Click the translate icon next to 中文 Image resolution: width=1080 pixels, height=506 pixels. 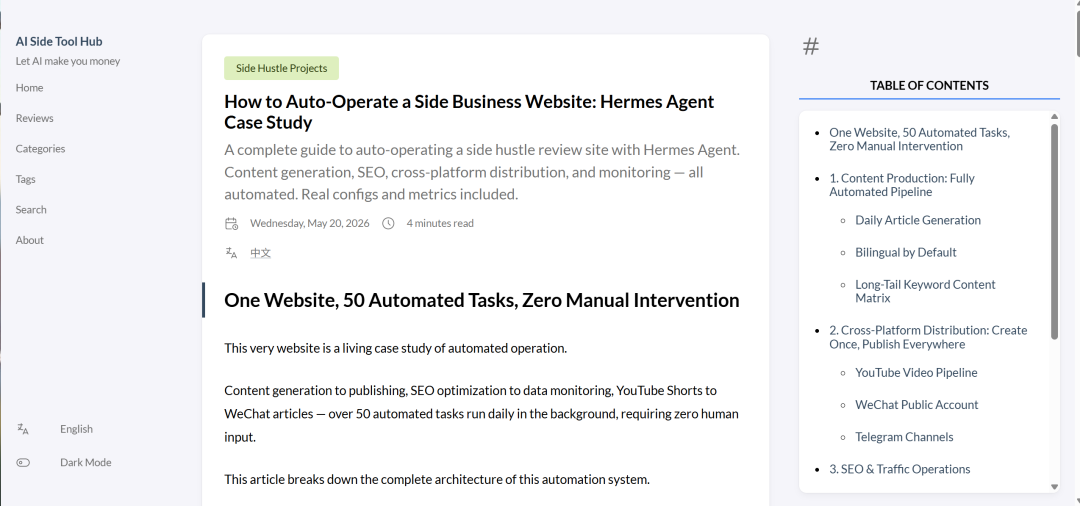click(231, 253)
